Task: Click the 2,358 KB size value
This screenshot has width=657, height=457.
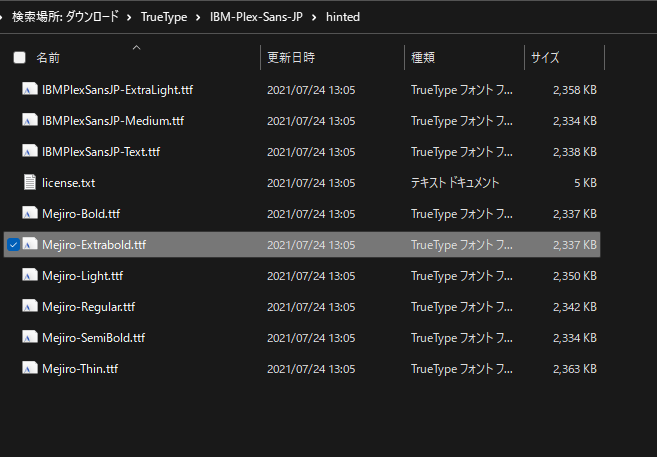Action: [574, 90]
